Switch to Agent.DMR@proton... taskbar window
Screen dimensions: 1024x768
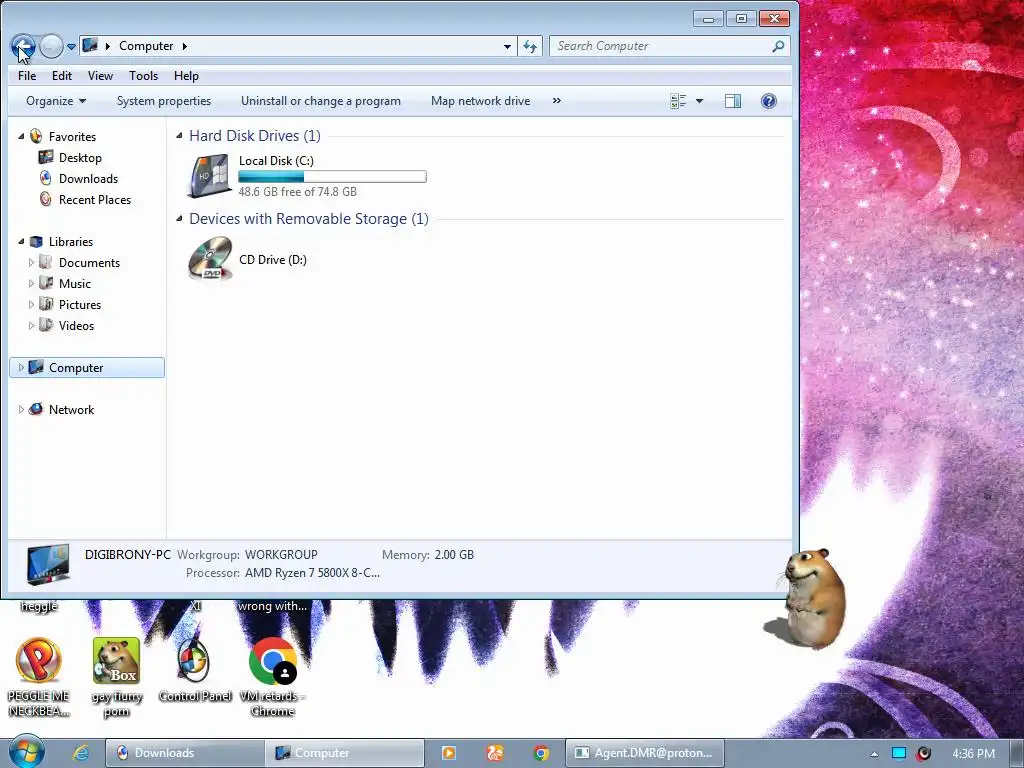click(x=645, y=753)
